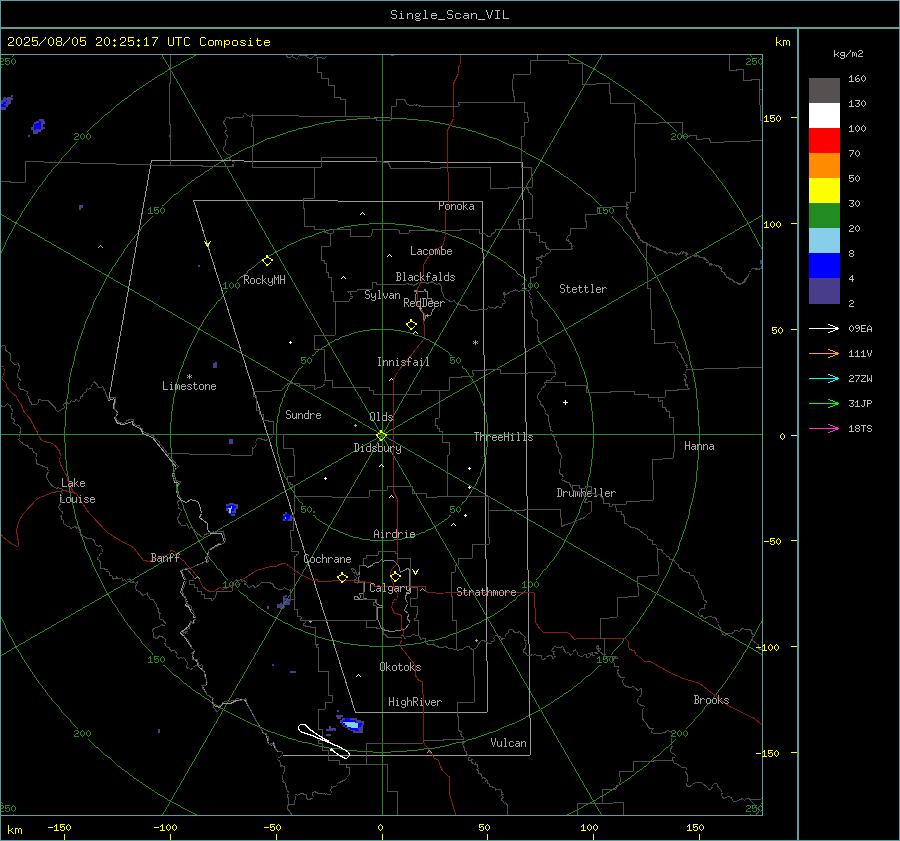The image size is (900, 841).
Task: Click the Lake Louise label
Action: click(x=77, y=491)
